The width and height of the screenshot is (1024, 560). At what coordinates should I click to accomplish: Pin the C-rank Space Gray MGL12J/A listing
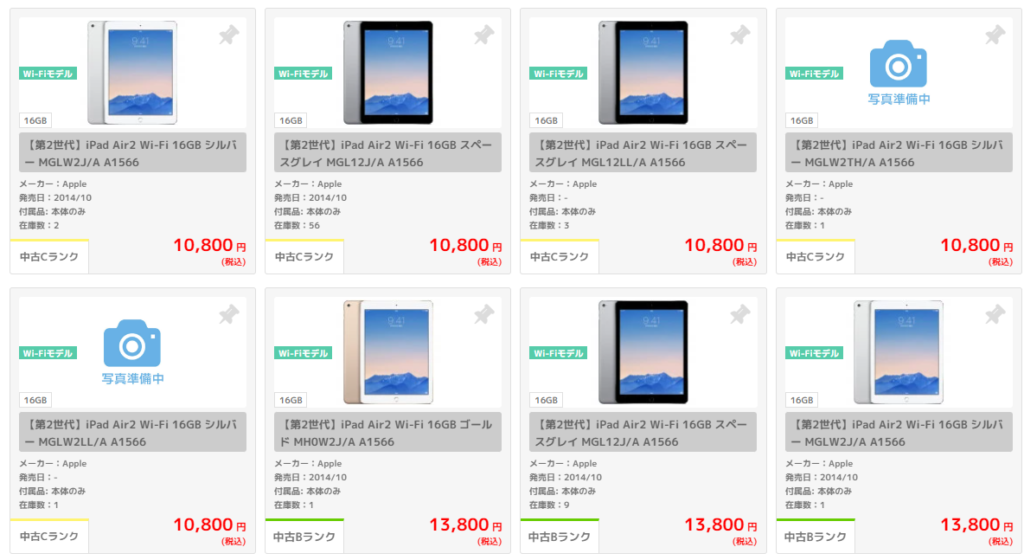click(484, 36)
